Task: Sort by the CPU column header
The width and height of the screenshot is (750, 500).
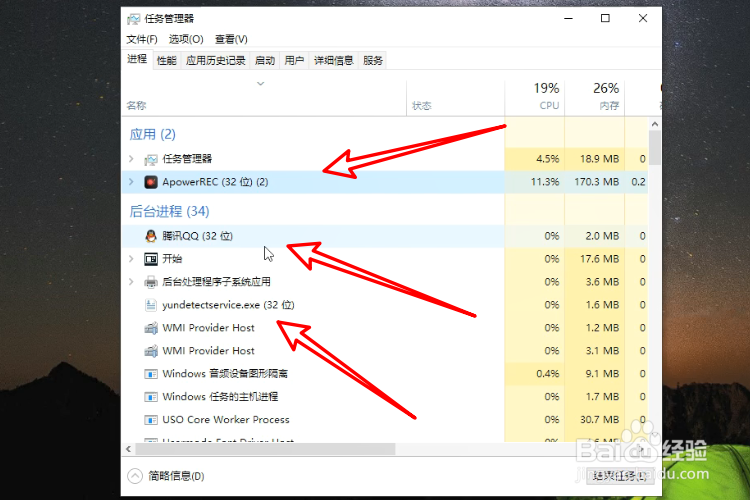Action: (x=535, y=98)
